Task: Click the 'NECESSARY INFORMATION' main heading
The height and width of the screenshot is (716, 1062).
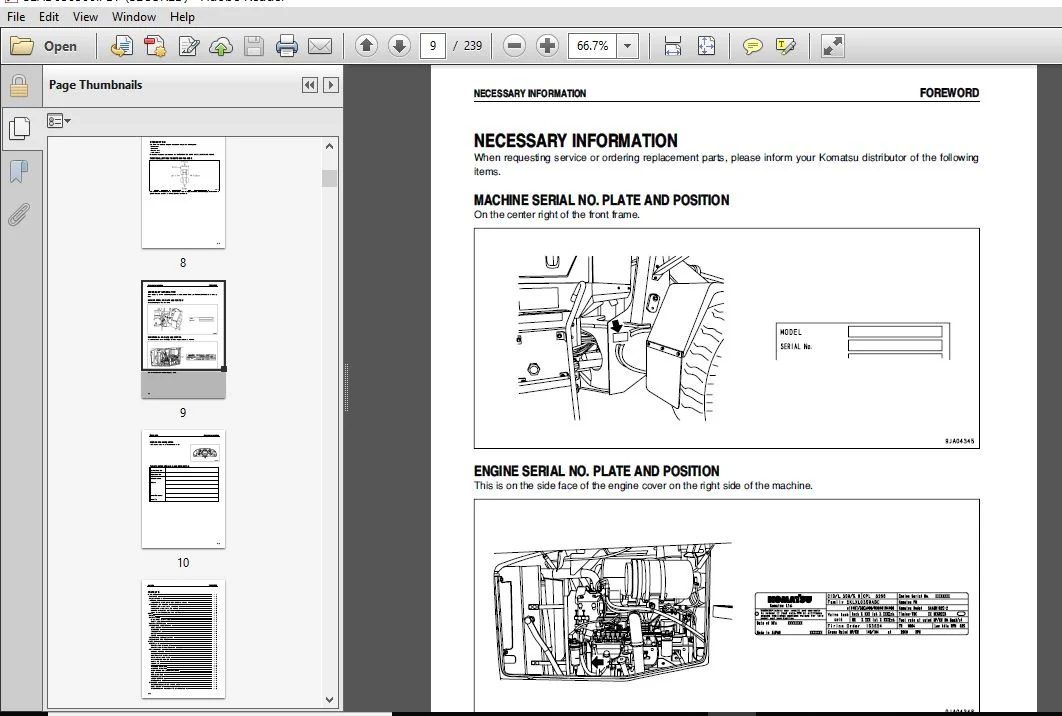Action: 576,141
